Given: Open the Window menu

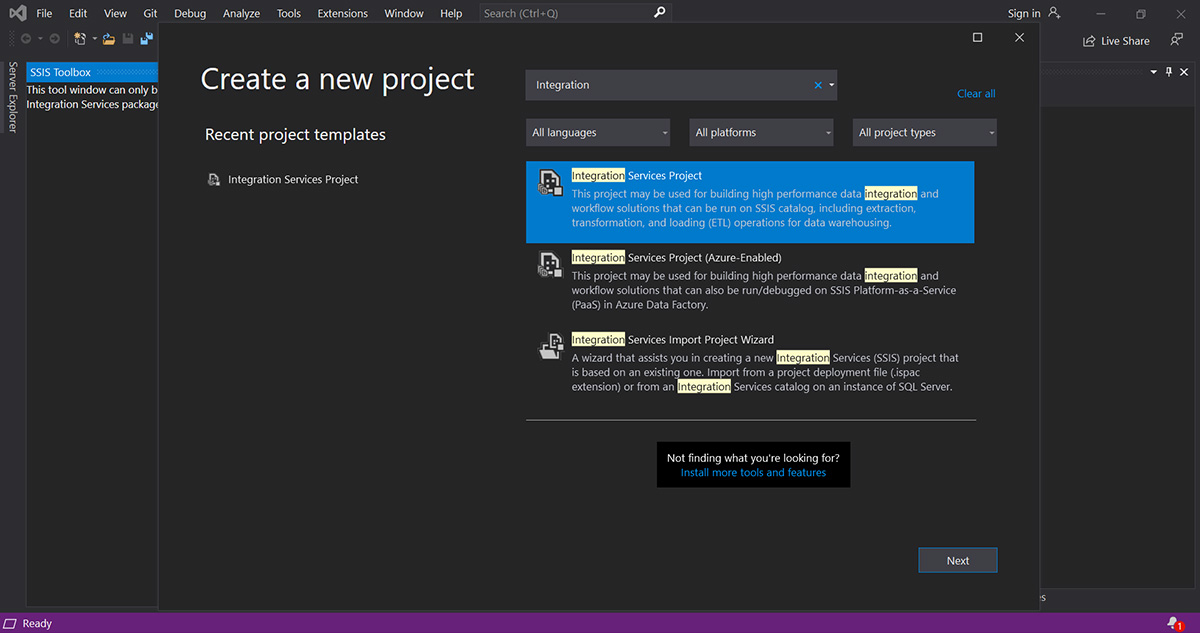Looking at the screenshot, I should coord(404,13).
